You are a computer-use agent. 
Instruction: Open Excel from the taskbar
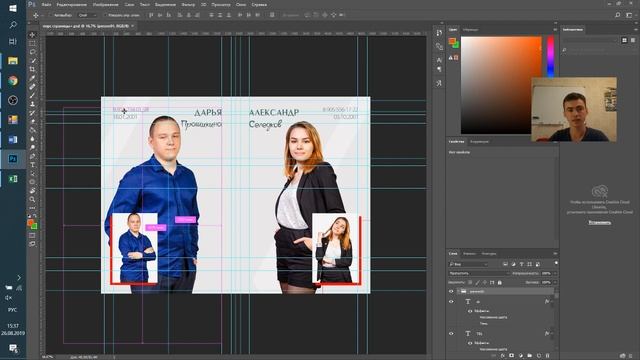(x=13, y=179)
